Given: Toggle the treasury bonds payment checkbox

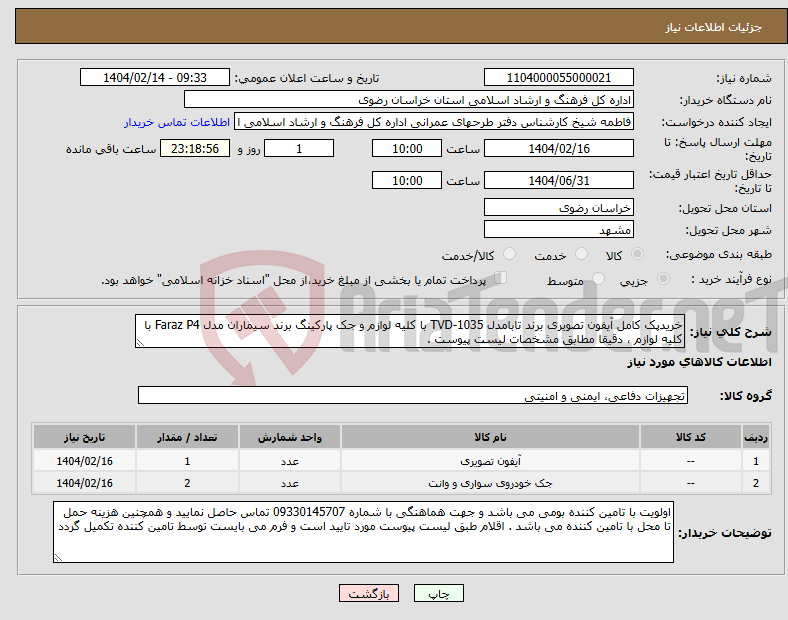Looking at the screenshot, I should click(x=501, y=278).
